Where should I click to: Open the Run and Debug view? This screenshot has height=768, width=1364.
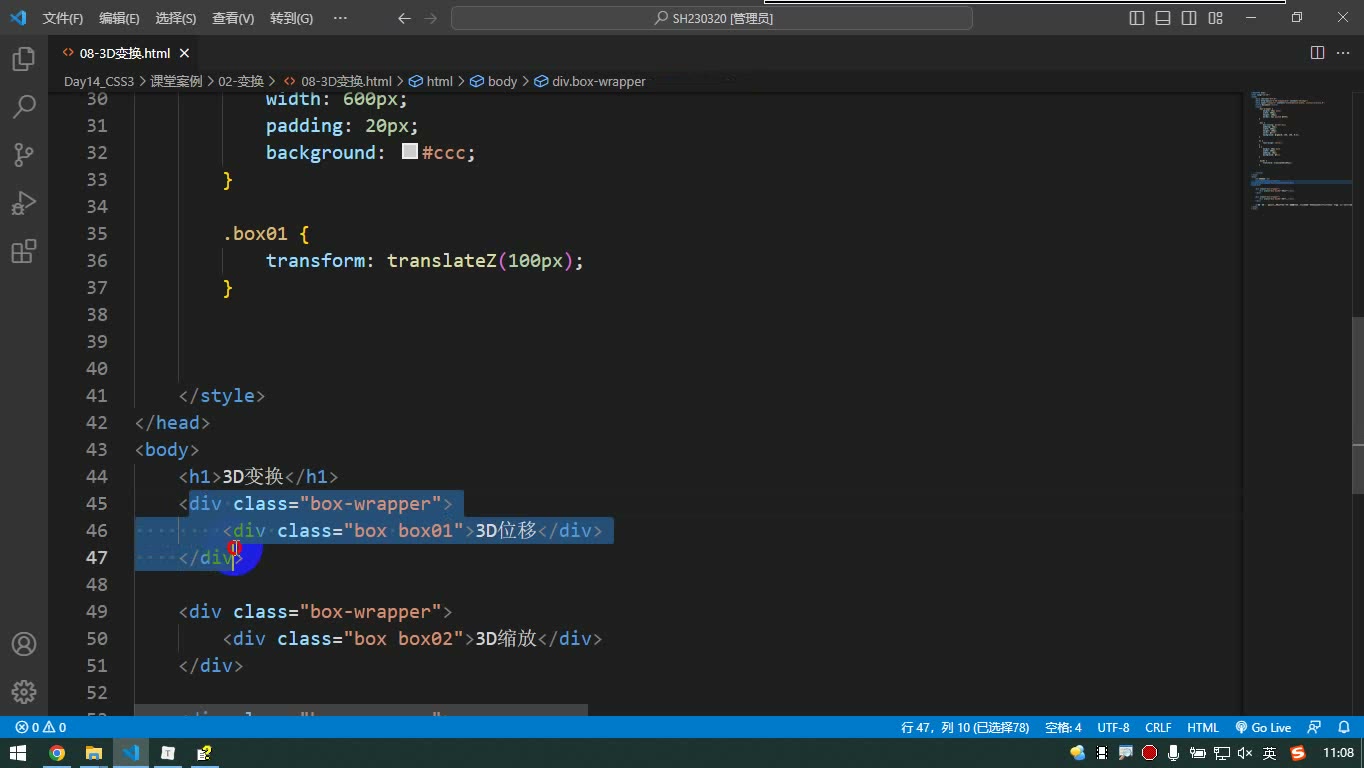24,203
